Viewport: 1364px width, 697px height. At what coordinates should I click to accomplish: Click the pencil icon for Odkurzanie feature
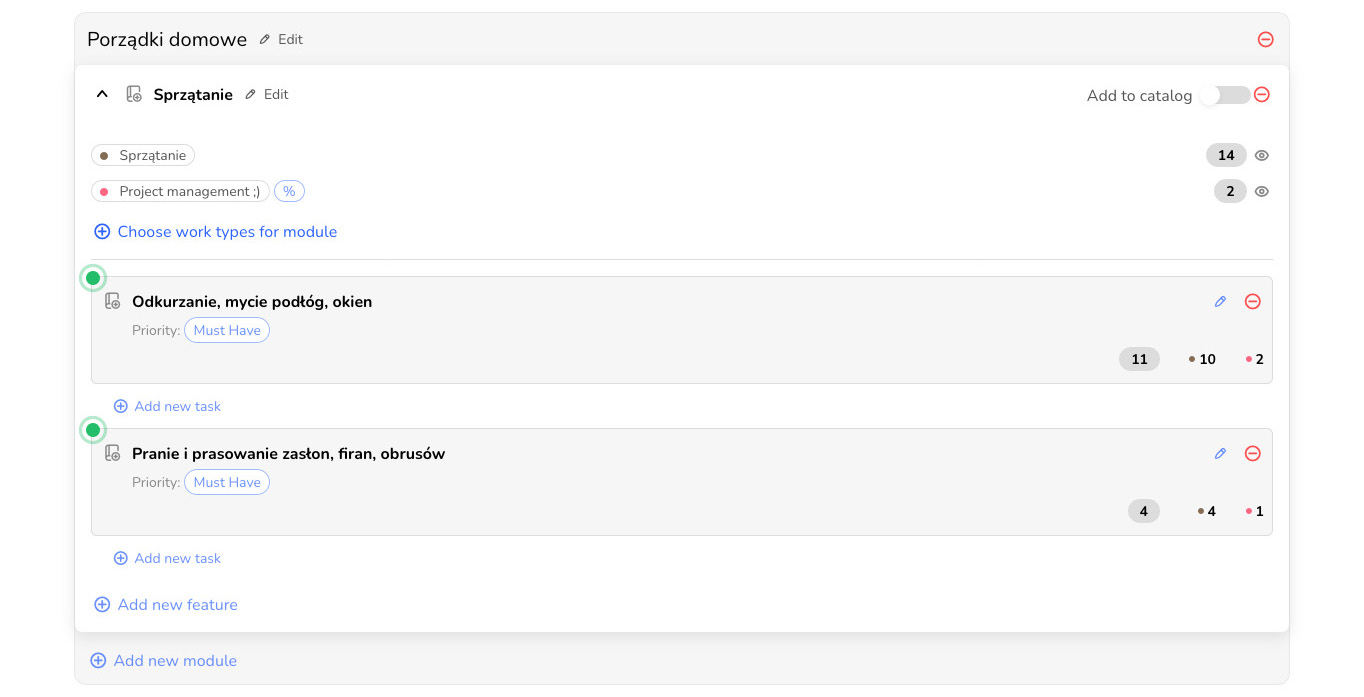(x=1220, y=302)
